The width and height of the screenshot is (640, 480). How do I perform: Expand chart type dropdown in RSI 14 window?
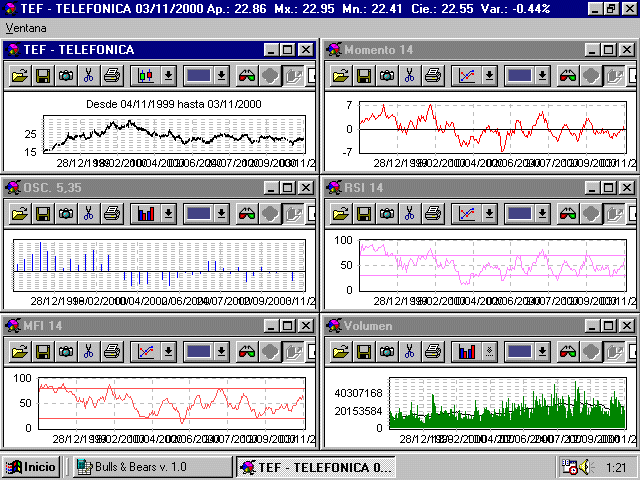(489, 213)
